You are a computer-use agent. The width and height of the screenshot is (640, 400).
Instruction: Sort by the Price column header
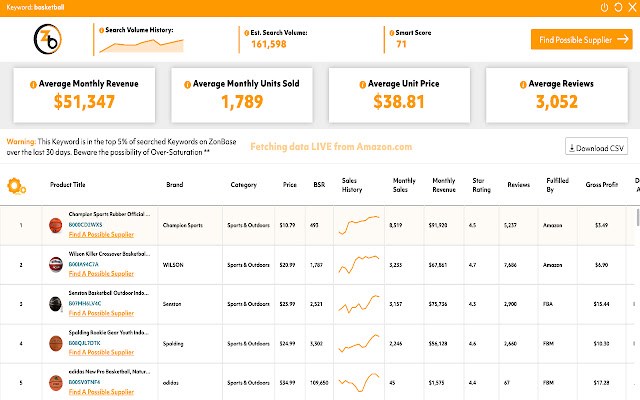click(x=289, y=185)
